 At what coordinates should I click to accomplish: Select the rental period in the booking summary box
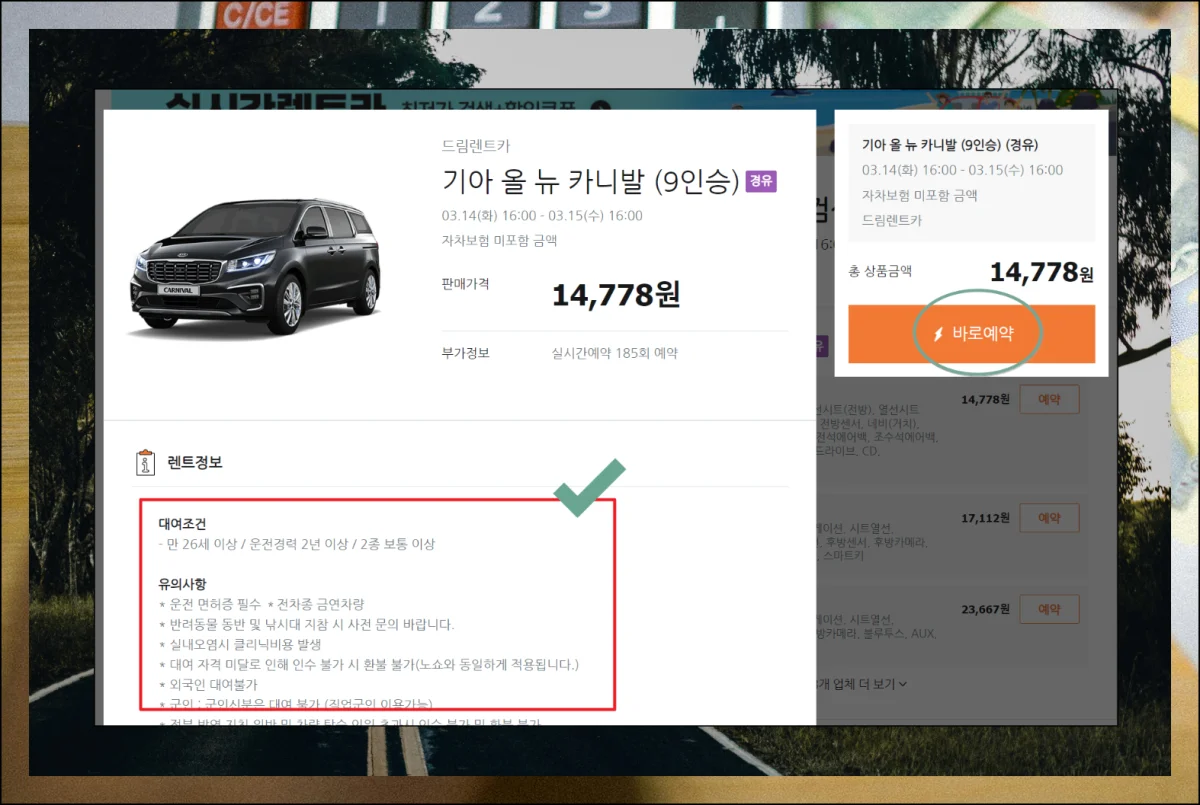coord(962,170)
